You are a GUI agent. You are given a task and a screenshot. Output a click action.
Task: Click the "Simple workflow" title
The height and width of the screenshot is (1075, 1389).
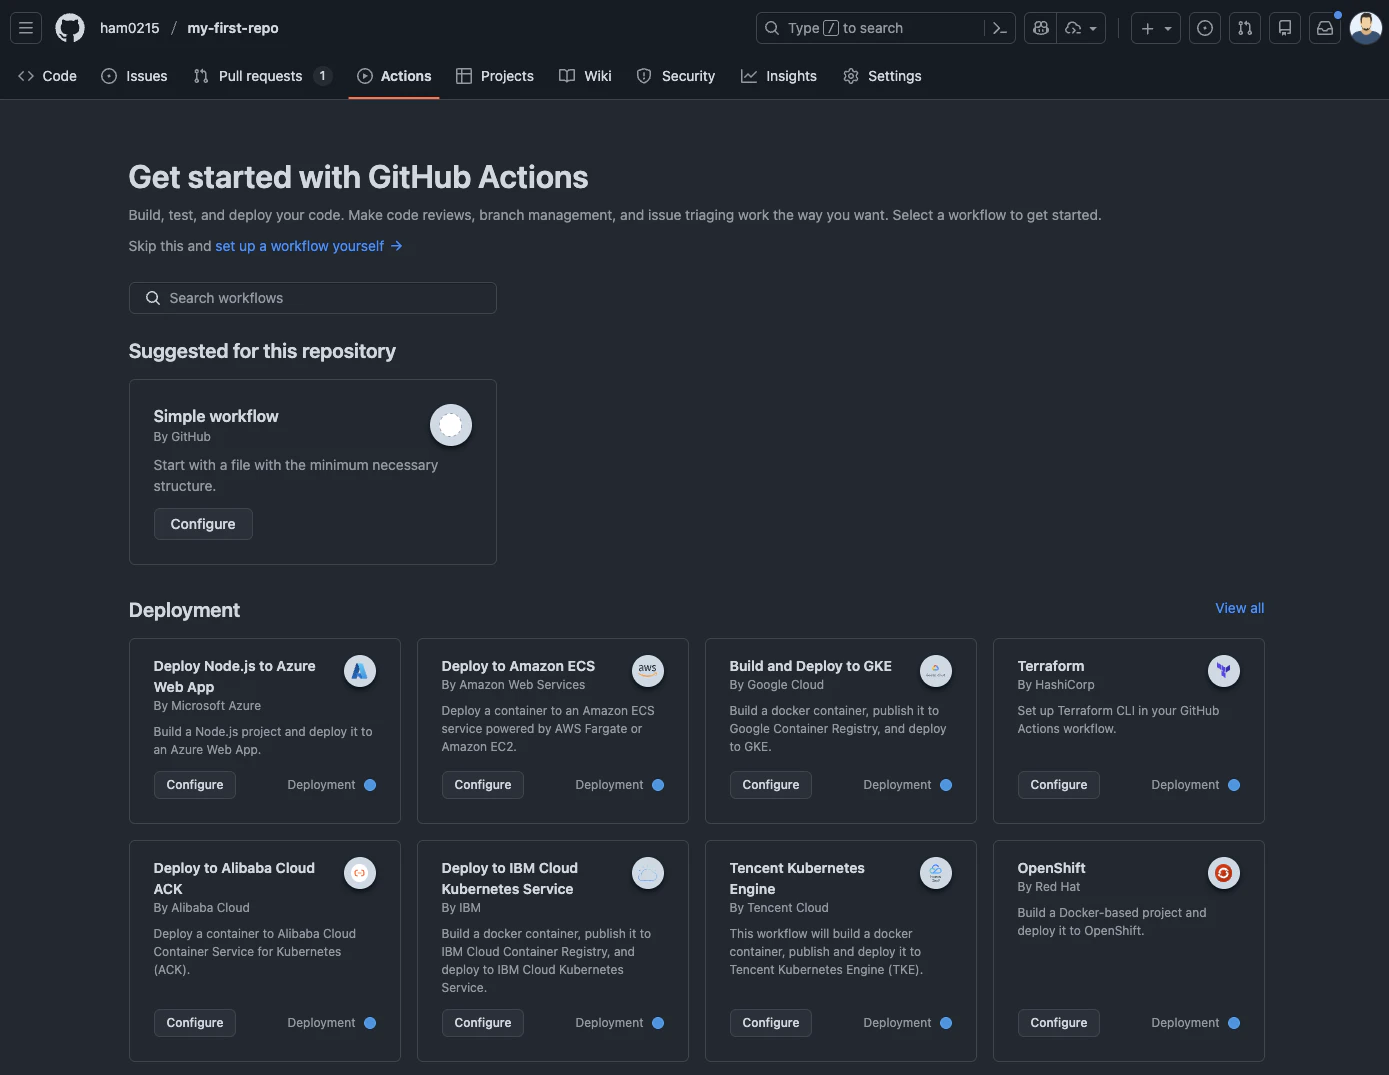(x=216, y=416)
